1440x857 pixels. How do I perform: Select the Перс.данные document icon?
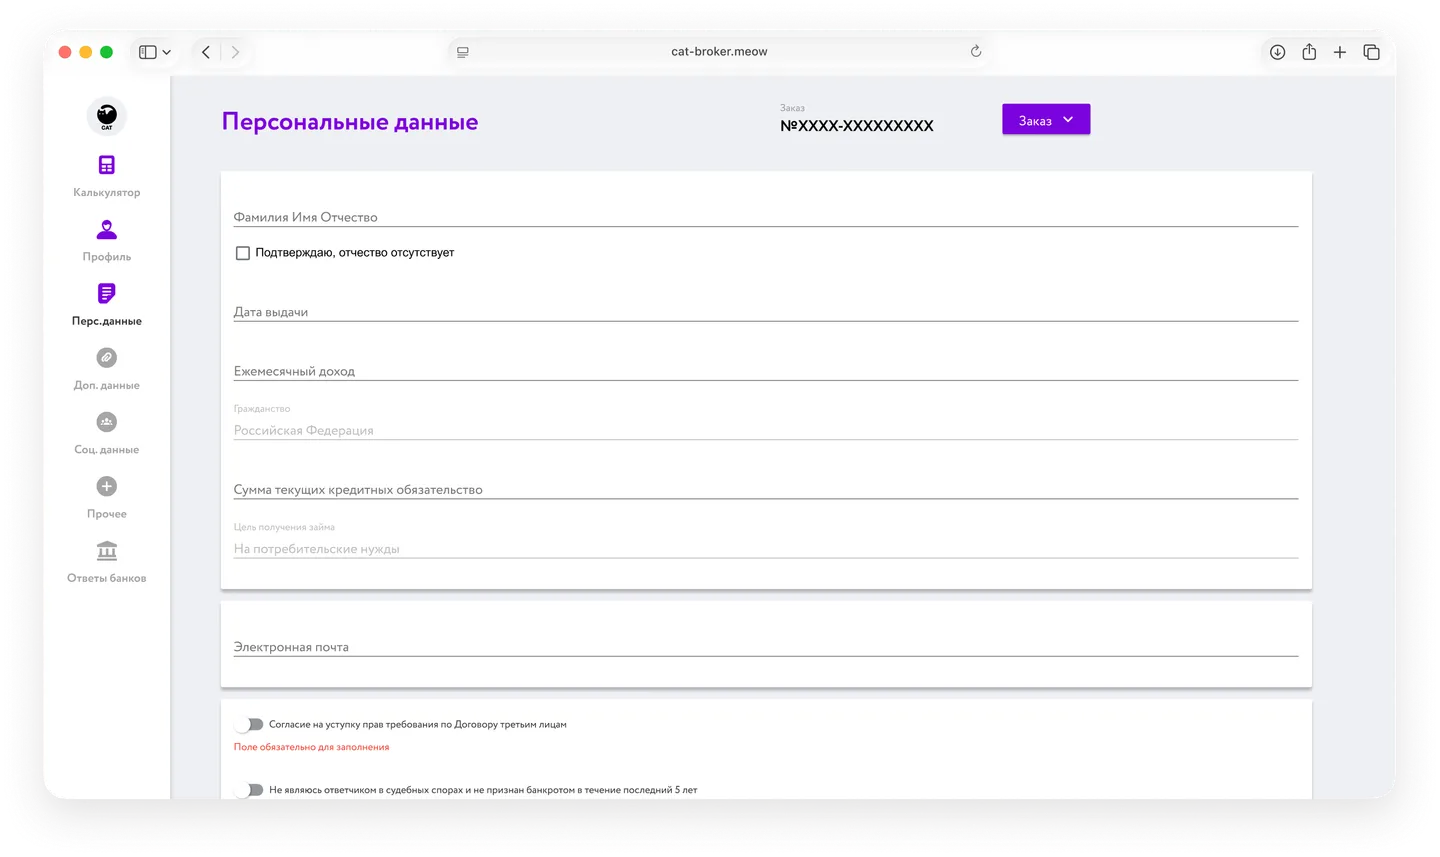coord(107,293)
